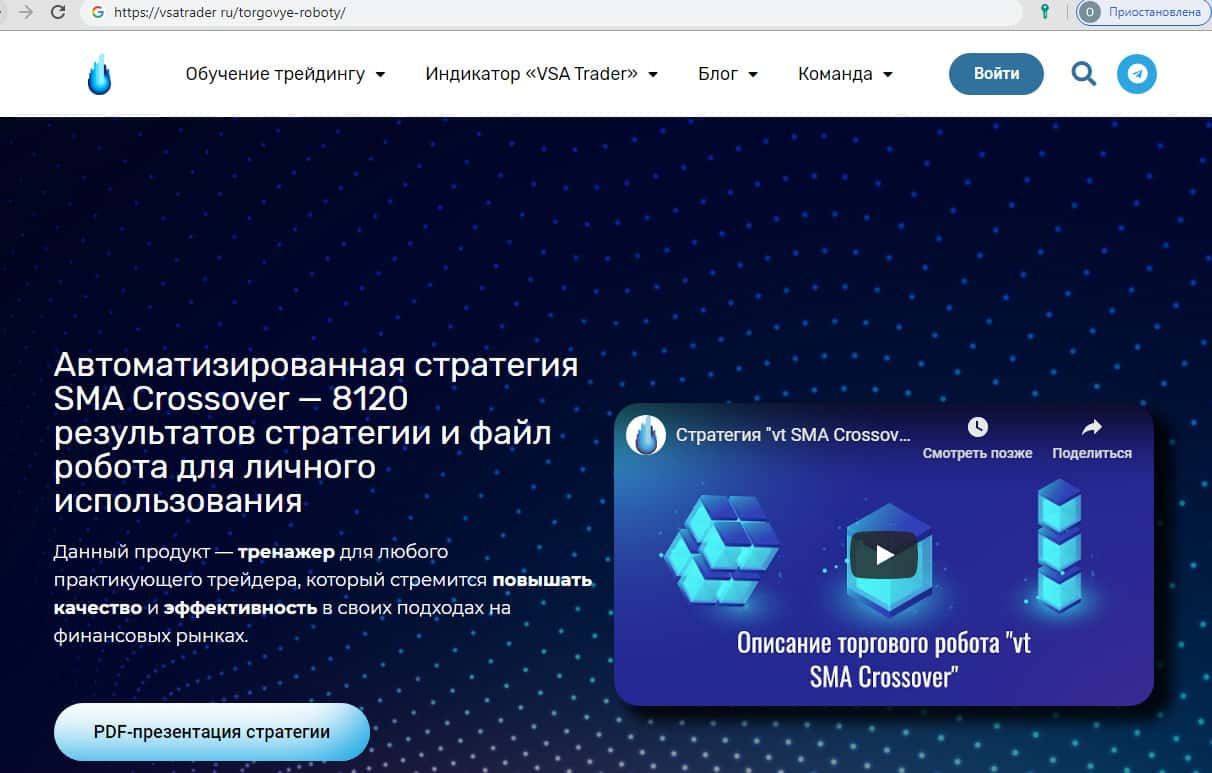Play the YouTube video
This screenshot has height=773, width=1212.
(884, 555)
